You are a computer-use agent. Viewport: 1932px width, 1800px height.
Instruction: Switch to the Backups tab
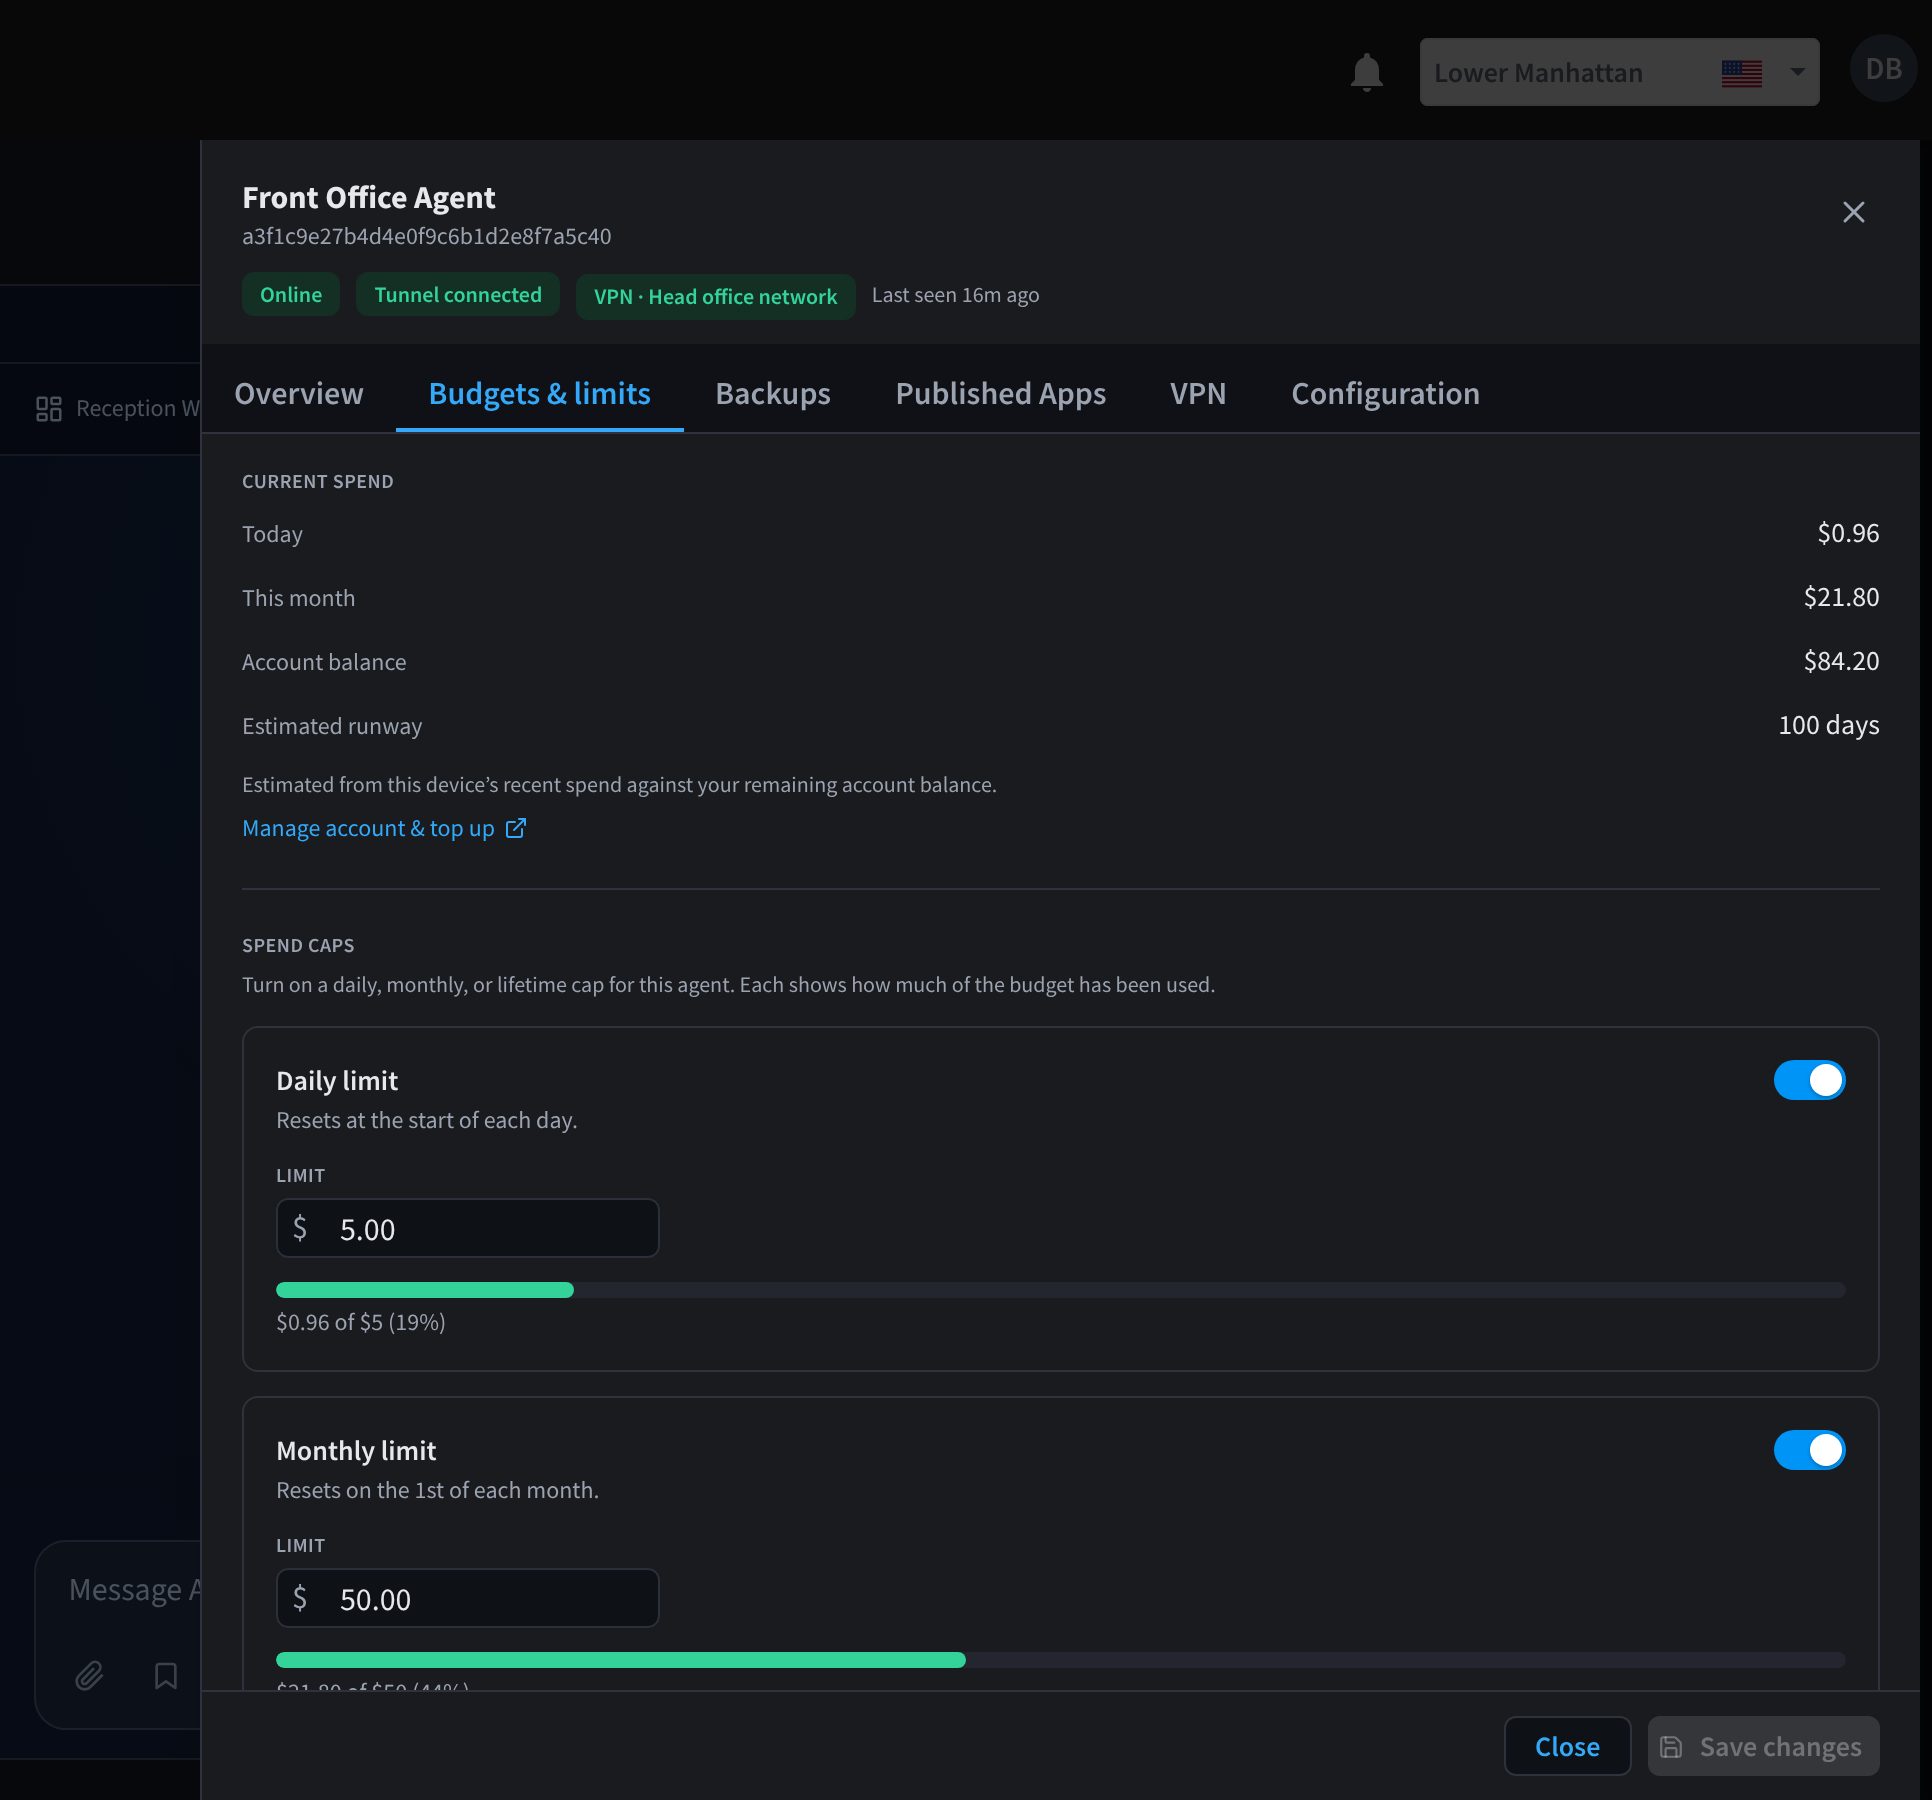pos(773,393)
